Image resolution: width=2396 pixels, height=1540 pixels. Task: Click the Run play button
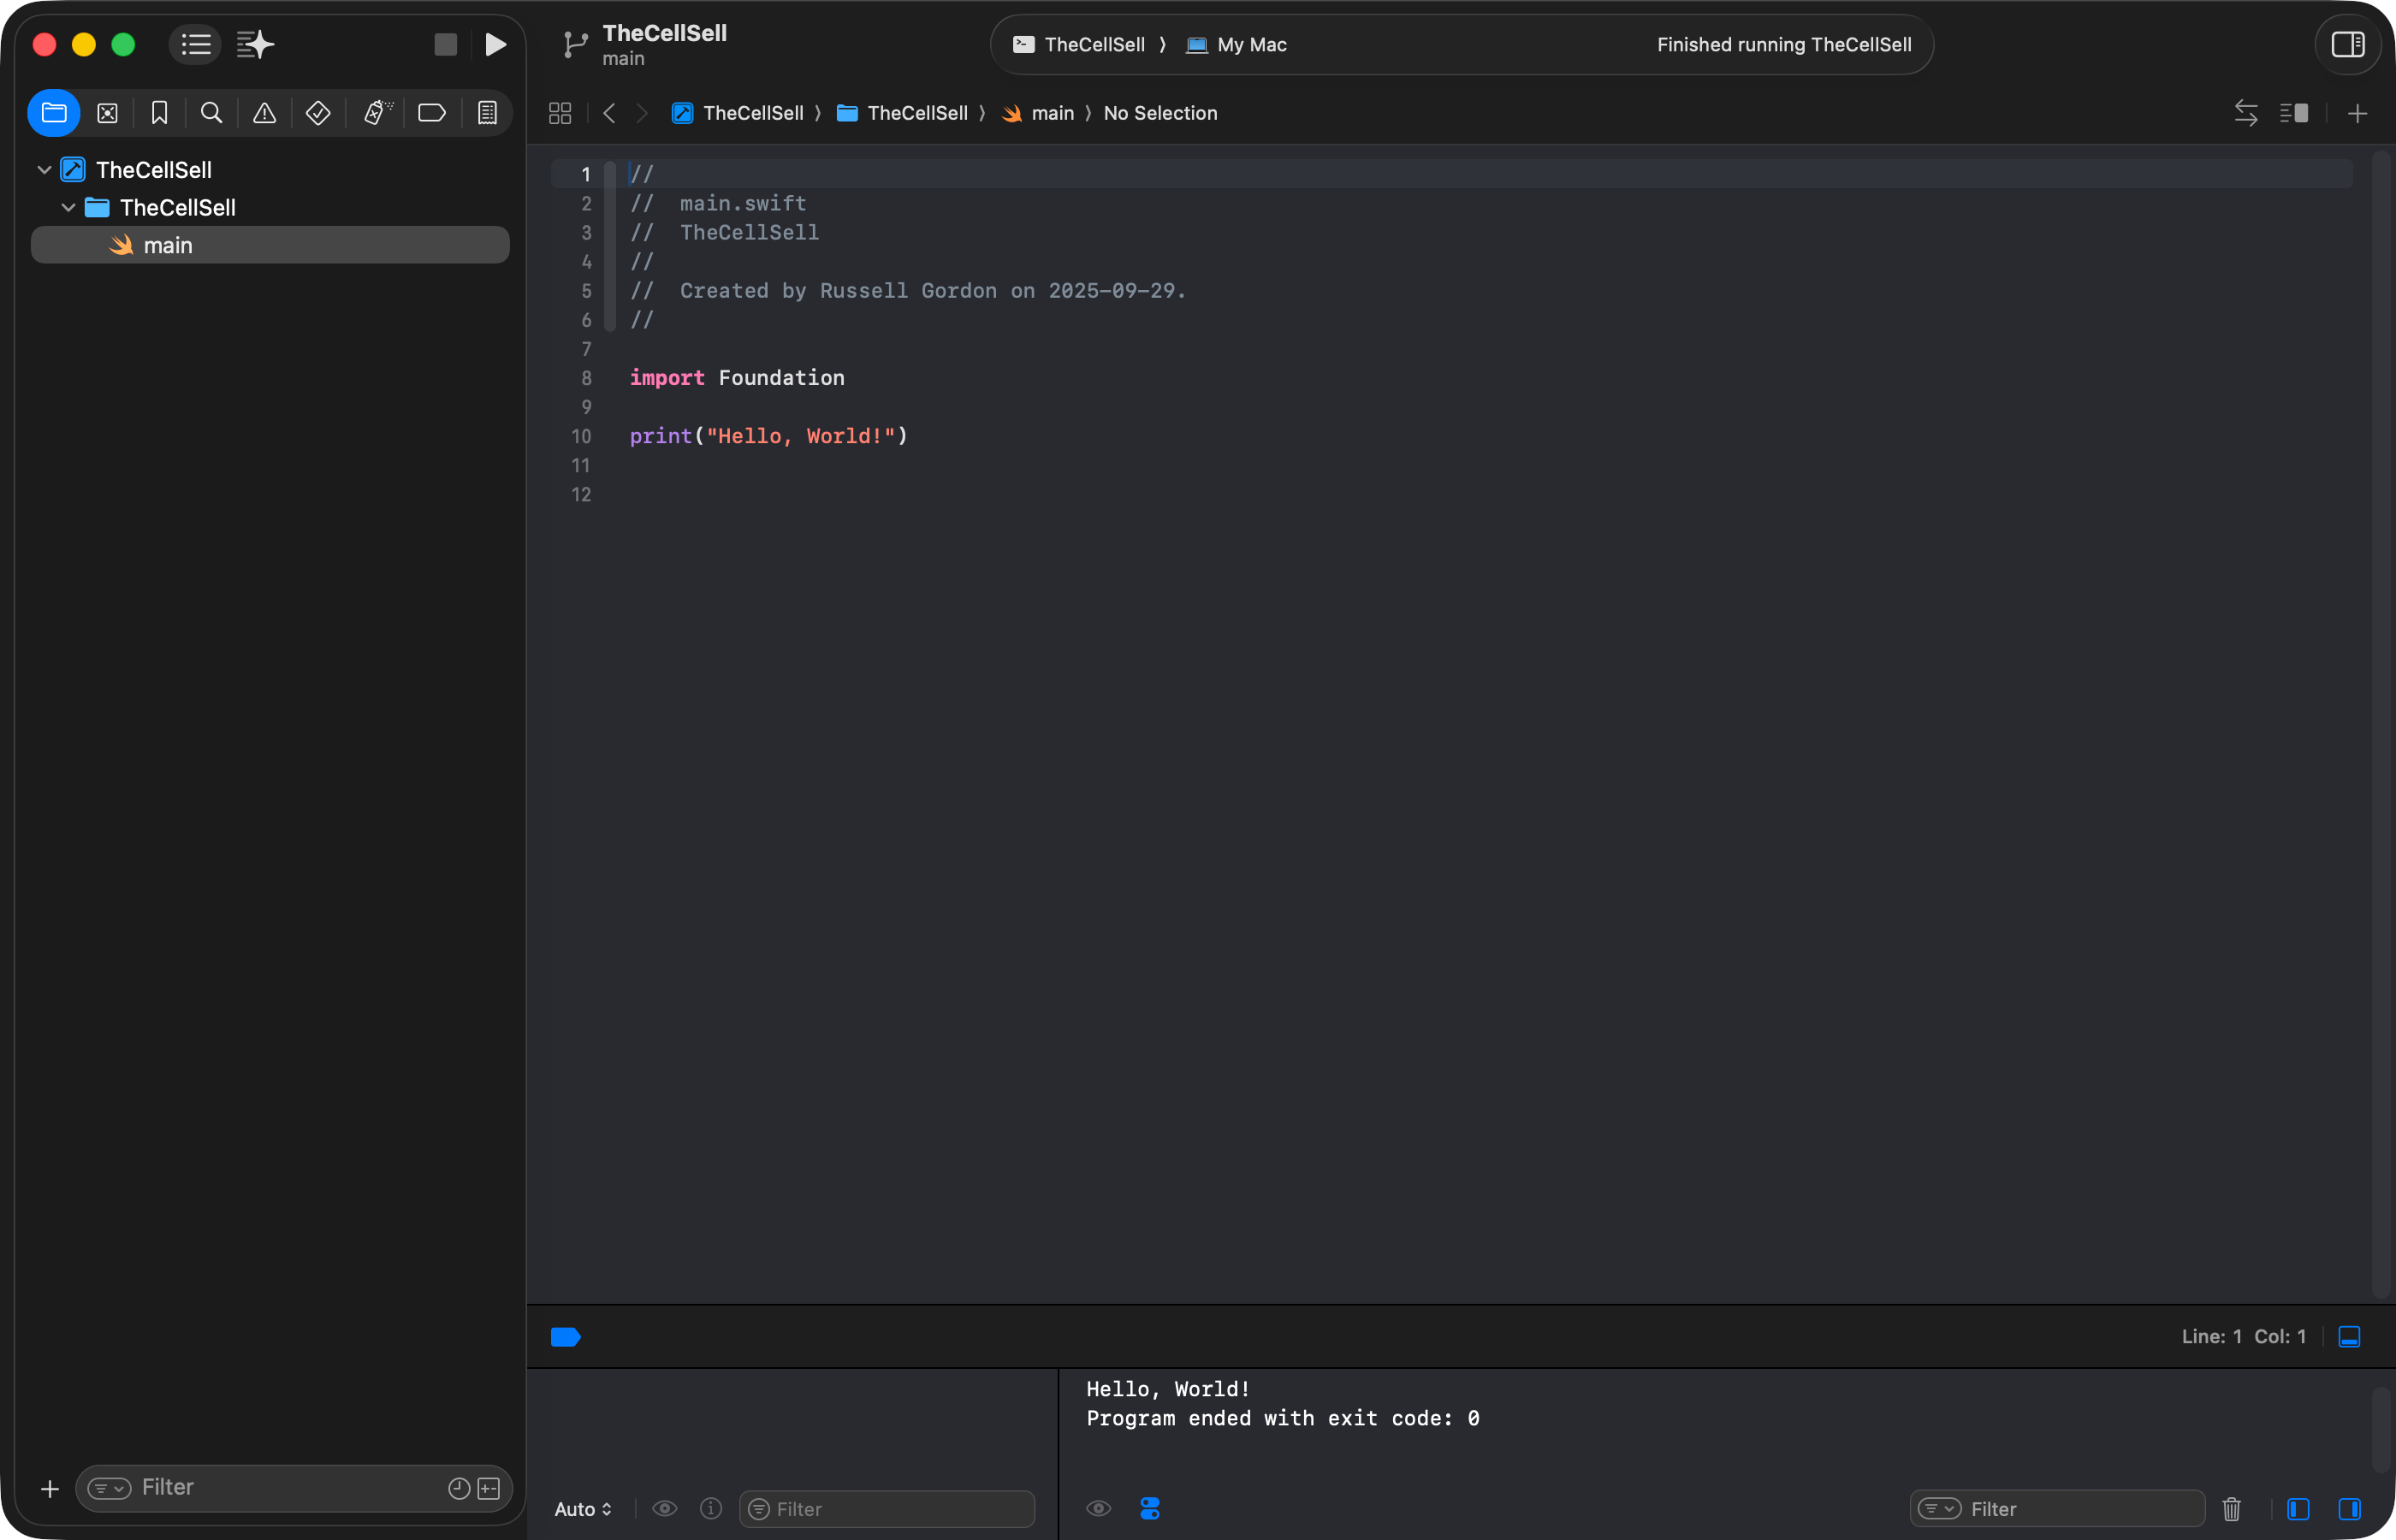tap(495, 44)
